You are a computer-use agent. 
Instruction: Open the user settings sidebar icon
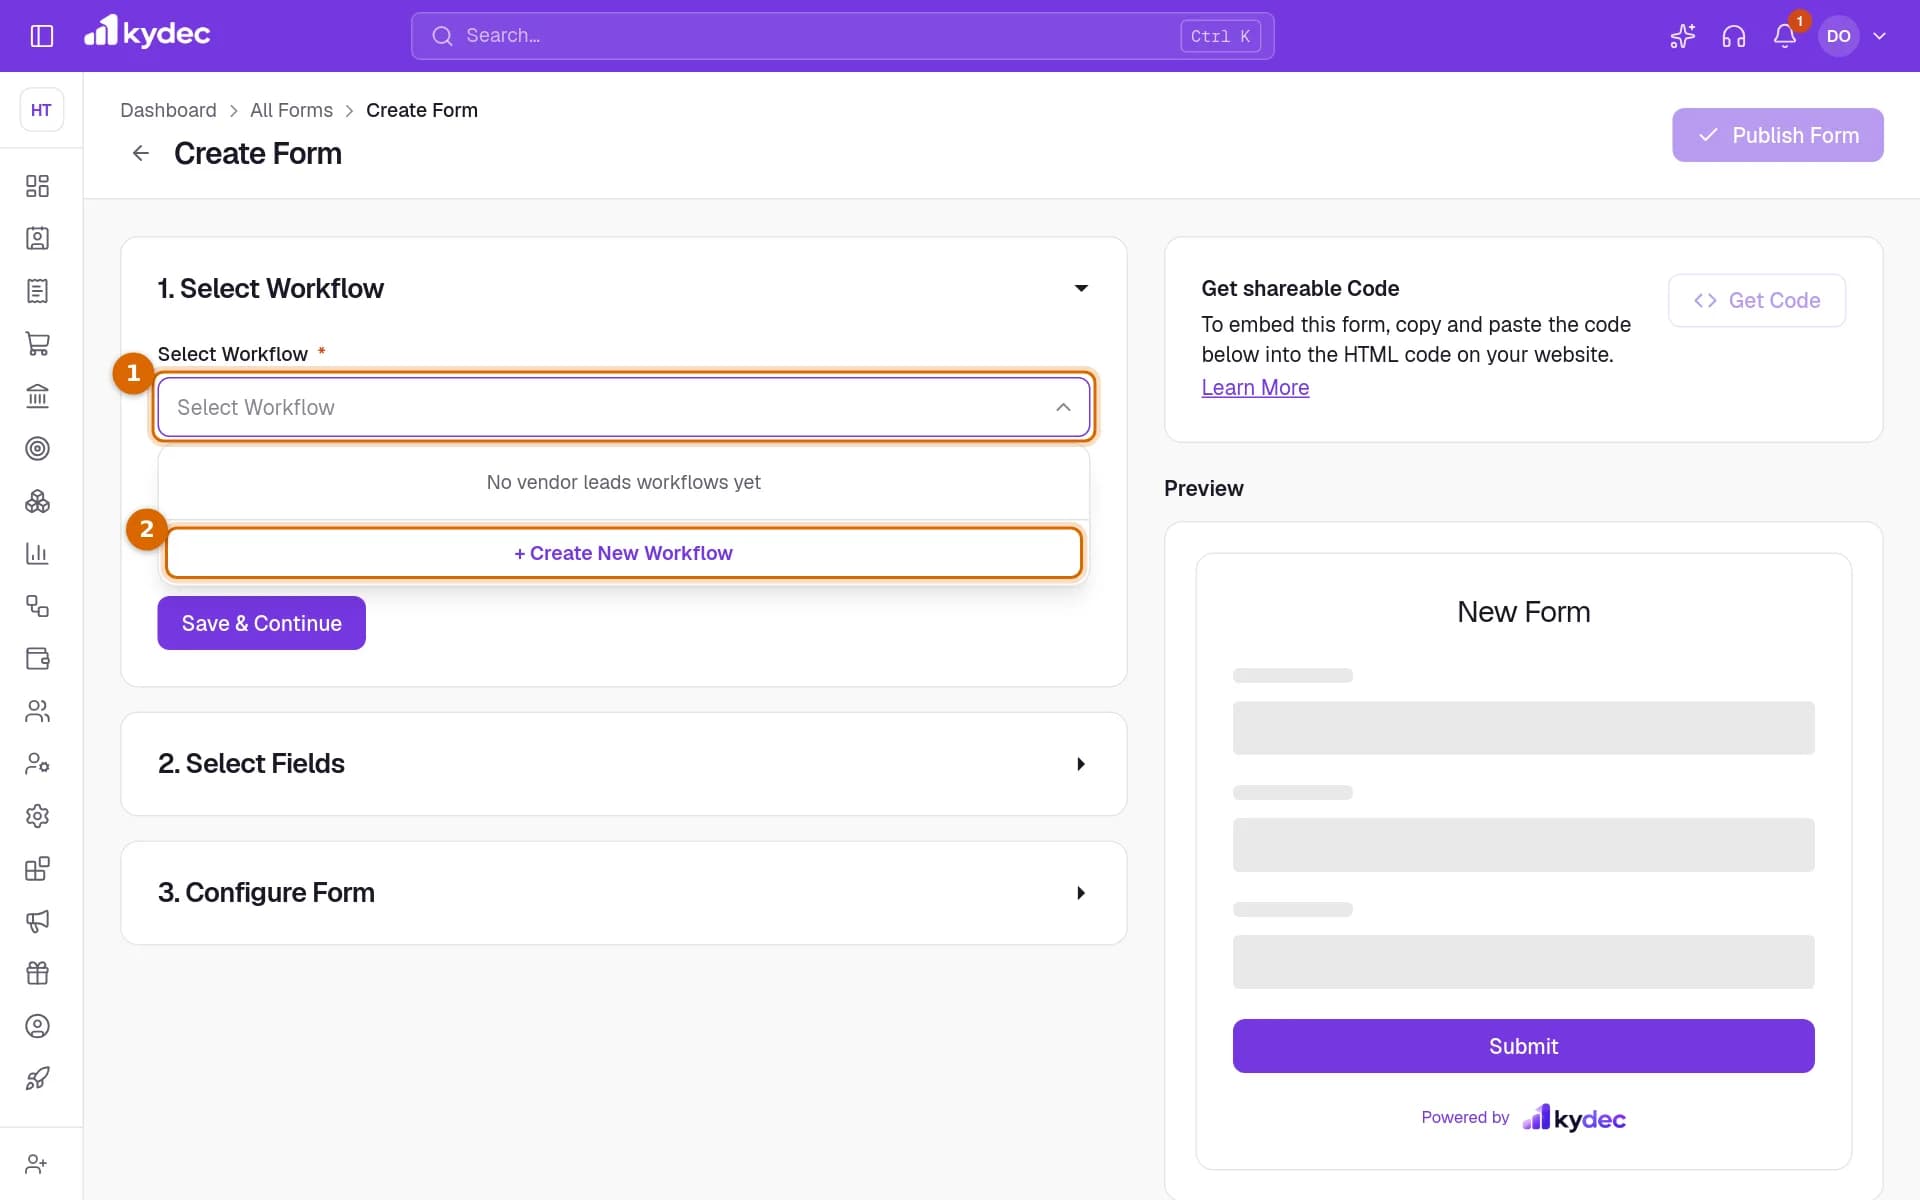pyautogui.click(x=38, y=763)
